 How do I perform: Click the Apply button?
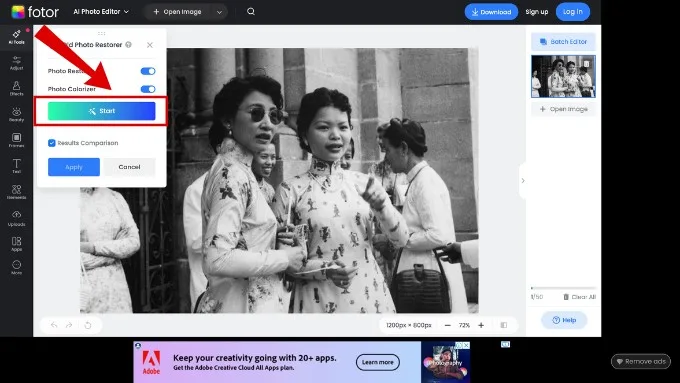point(74,167)
